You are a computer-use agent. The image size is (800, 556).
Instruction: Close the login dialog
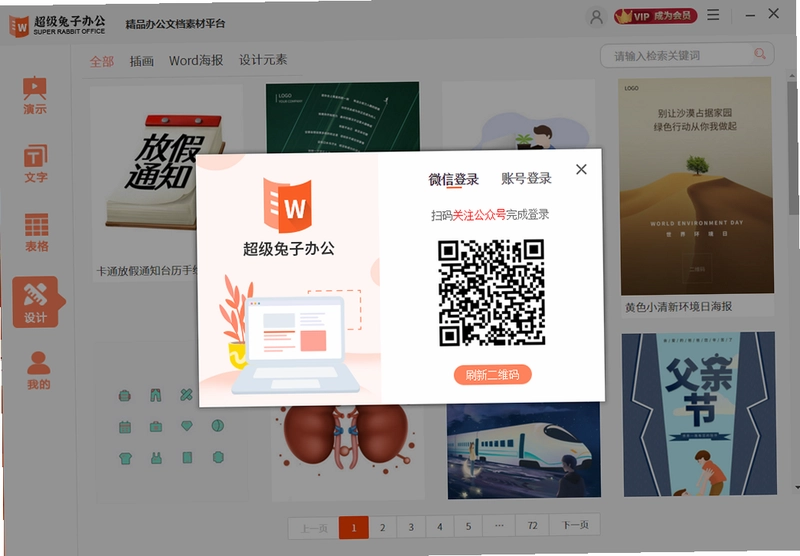click(581, 169)
